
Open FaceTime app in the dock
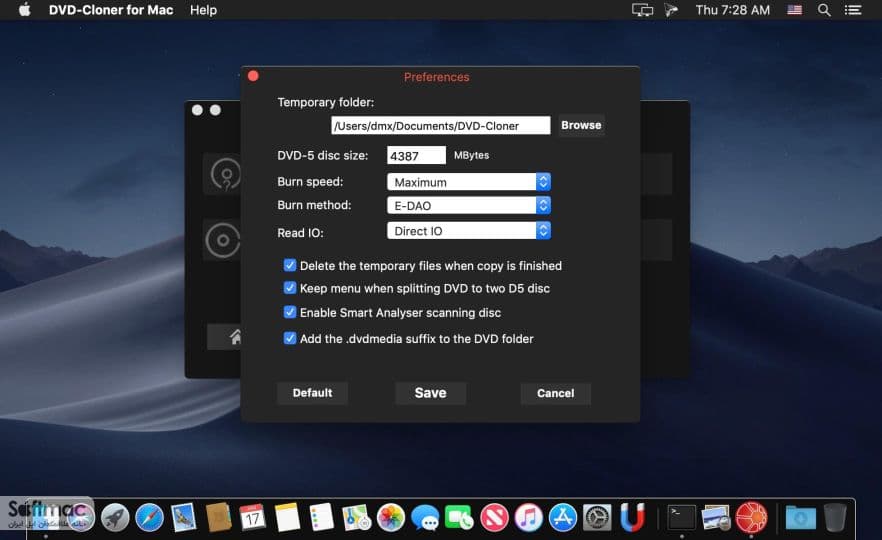(460, 517)
